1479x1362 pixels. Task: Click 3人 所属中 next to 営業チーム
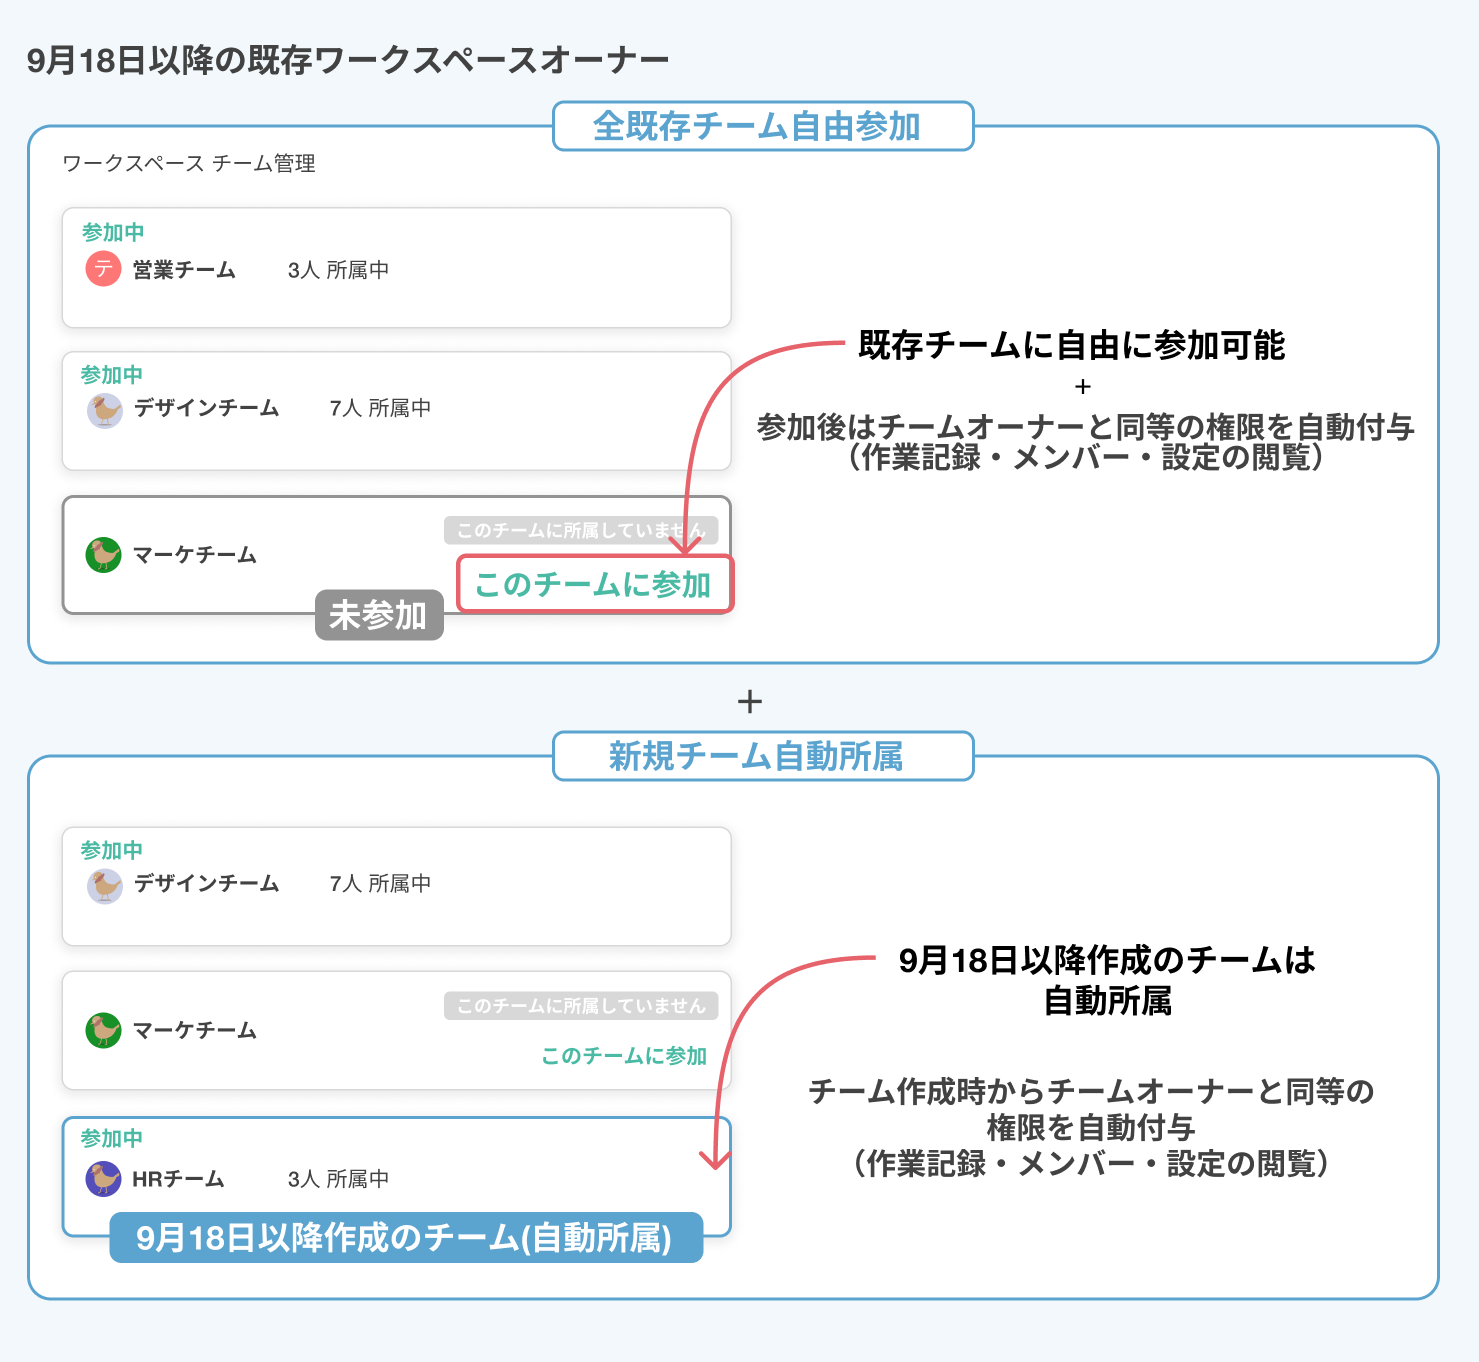[338, 270]
